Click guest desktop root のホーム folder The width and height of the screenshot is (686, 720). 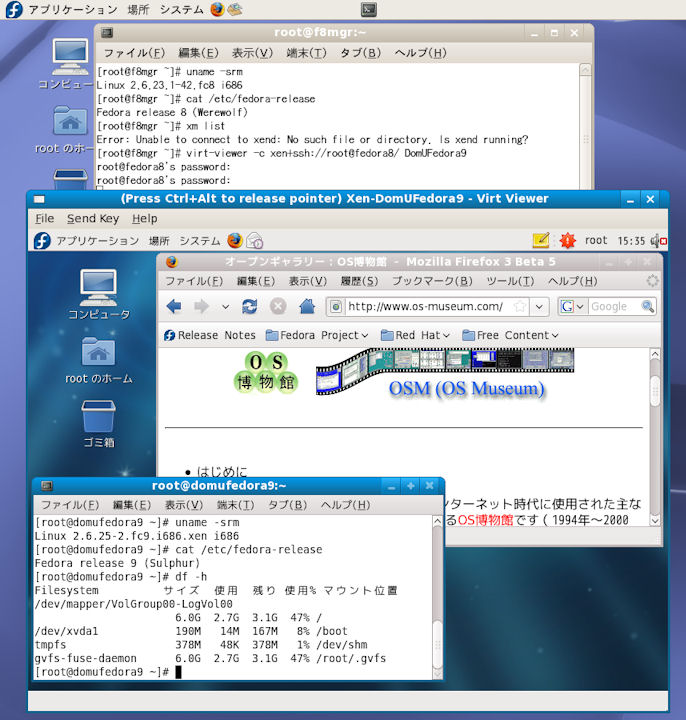point(98,360)
